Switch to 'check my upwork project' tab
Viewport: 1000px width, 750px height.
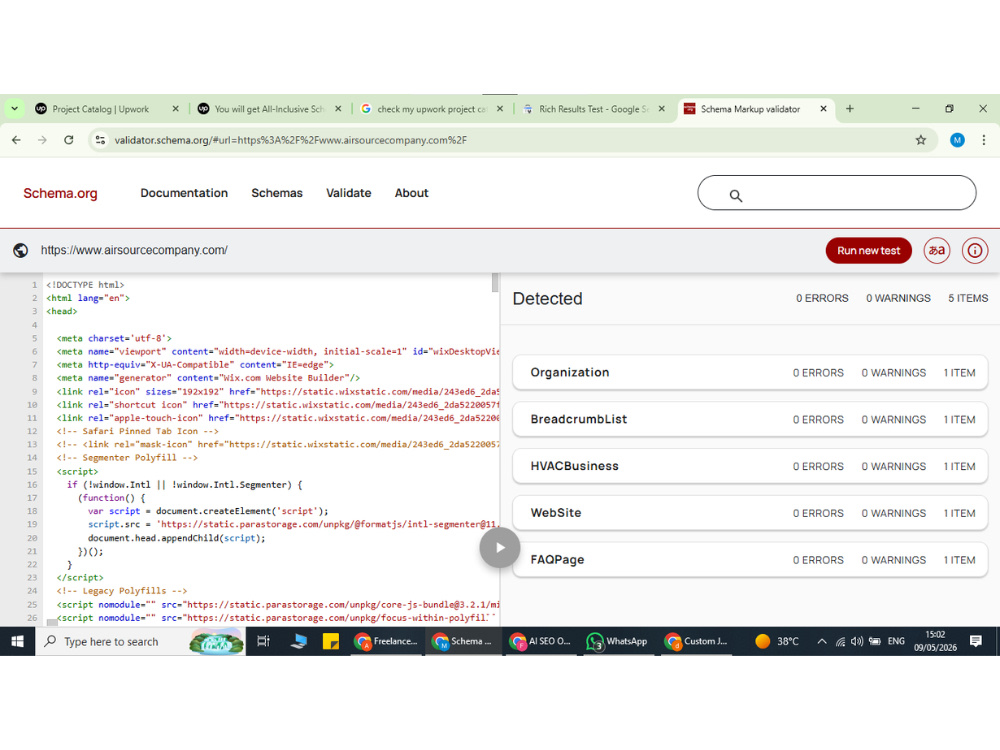point(432,109)
